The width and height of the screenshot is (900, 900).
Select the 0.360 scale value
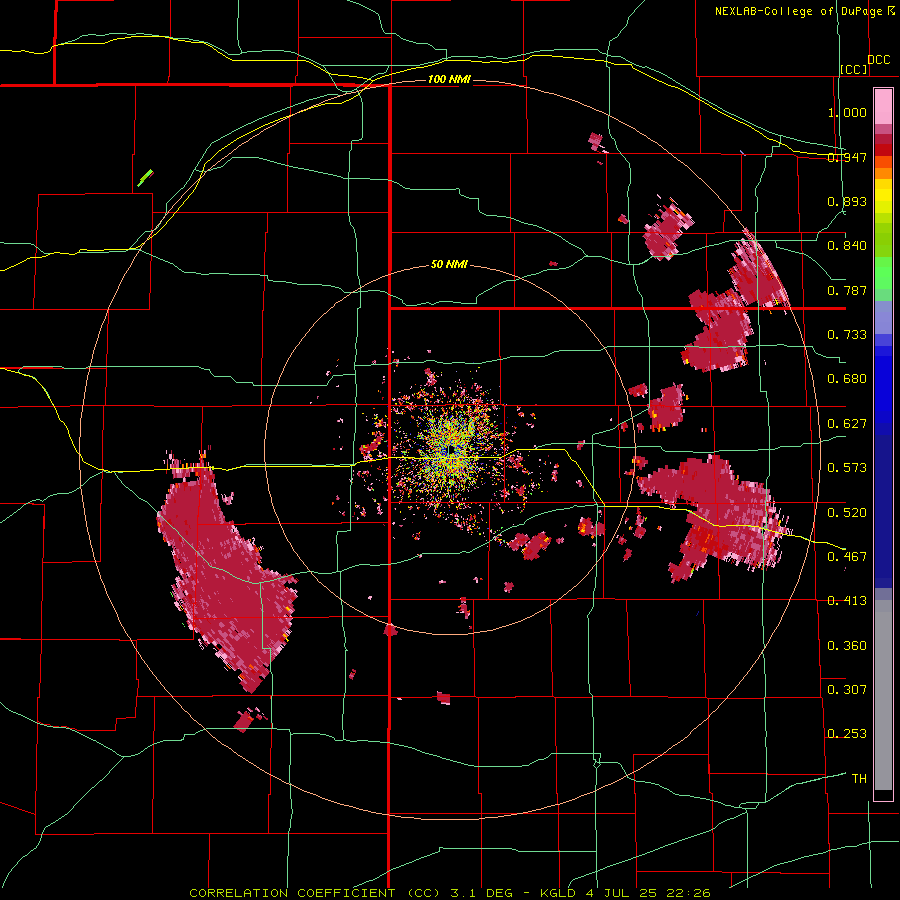pyautogui.click(x=847, y=646)
